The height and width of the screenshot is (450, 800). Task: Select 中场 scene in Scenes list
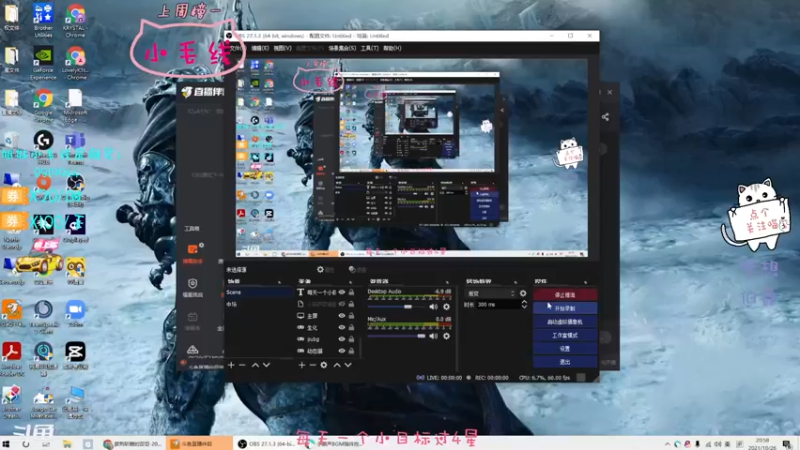point(259,304)
